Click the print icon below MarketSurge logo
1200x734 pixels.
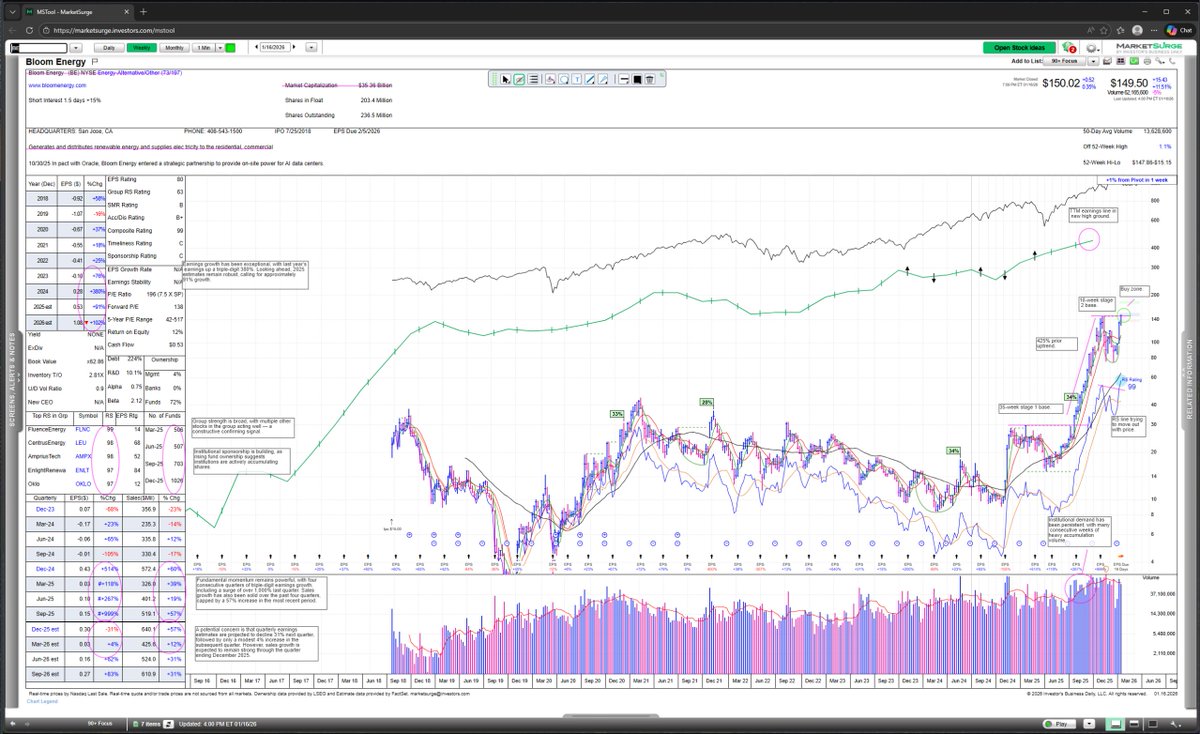tap(1147, 61)
